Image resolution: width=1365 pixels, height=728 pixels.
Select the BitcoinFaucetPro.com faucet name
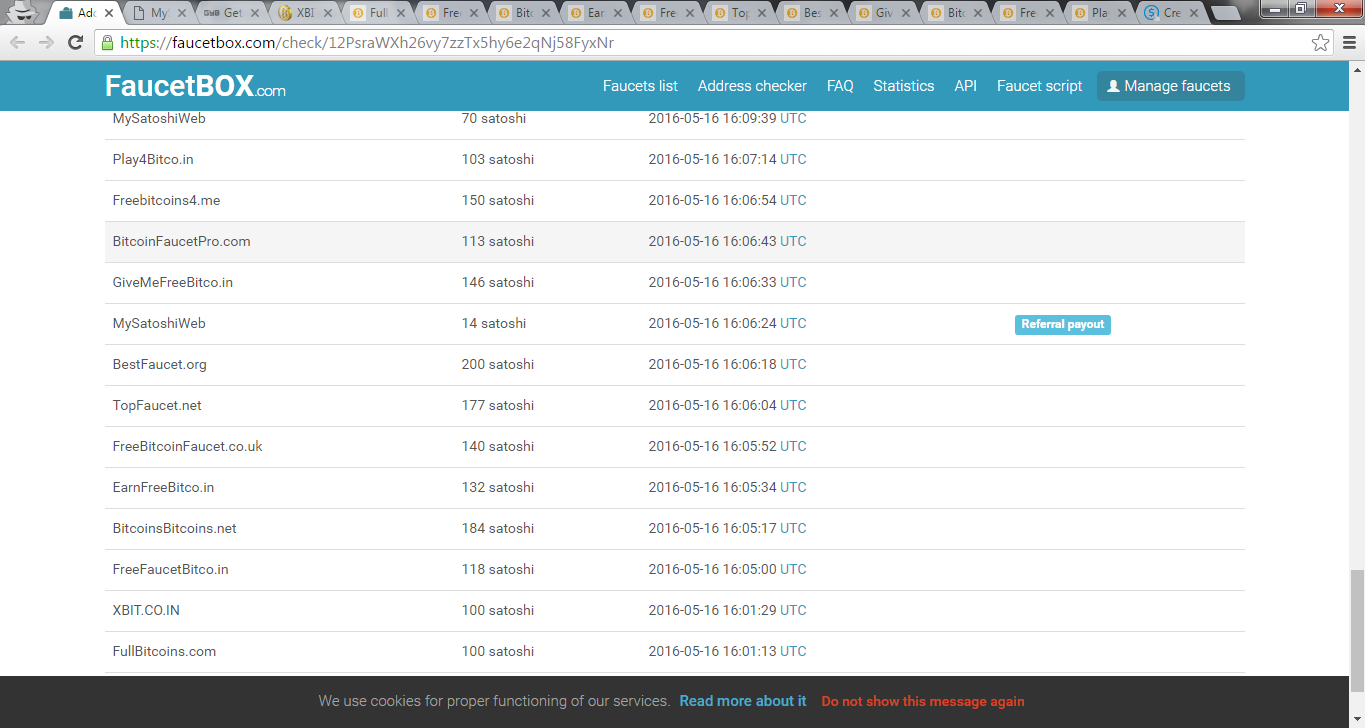click(x=182, y=241)
